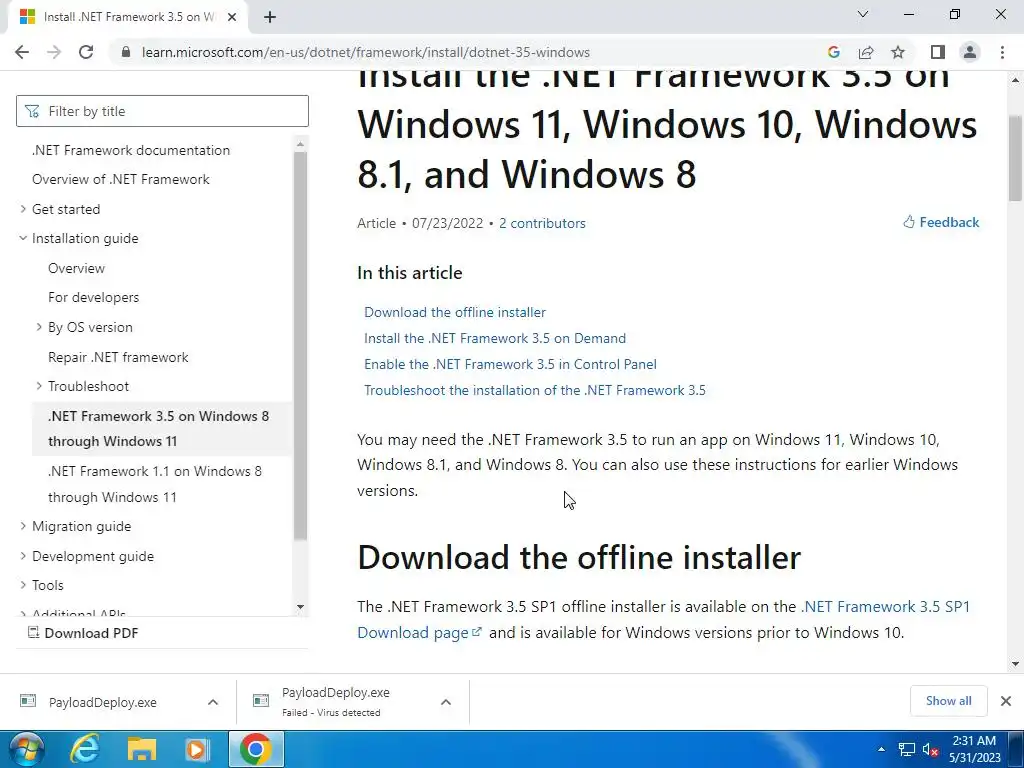
Task: Open the tab search down-arrow in title bar
Action: pos(863,14)
